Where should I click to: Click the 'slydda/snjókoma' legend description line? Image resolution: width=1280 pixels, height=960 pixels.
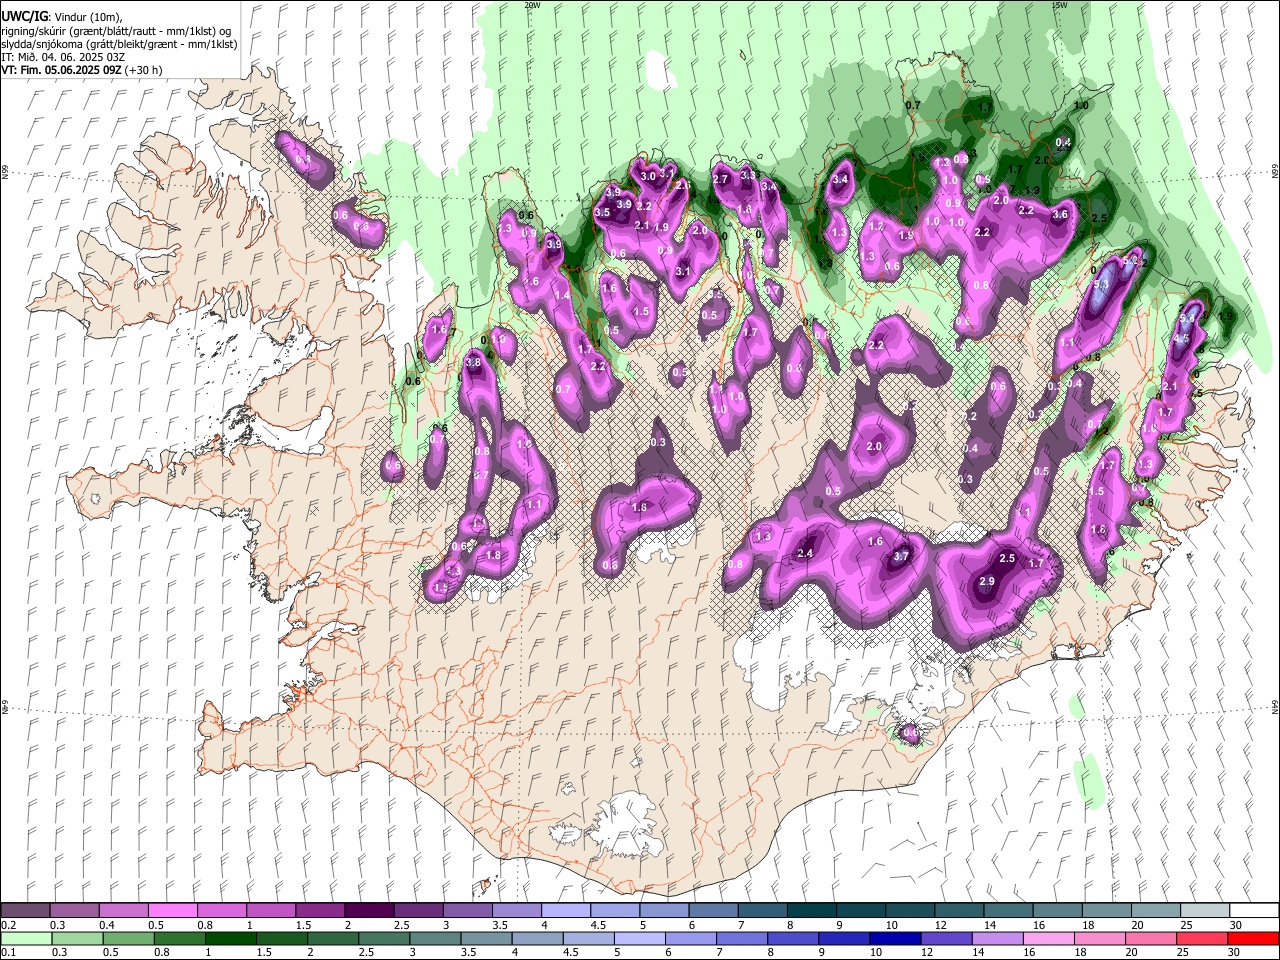coord(119,44)
